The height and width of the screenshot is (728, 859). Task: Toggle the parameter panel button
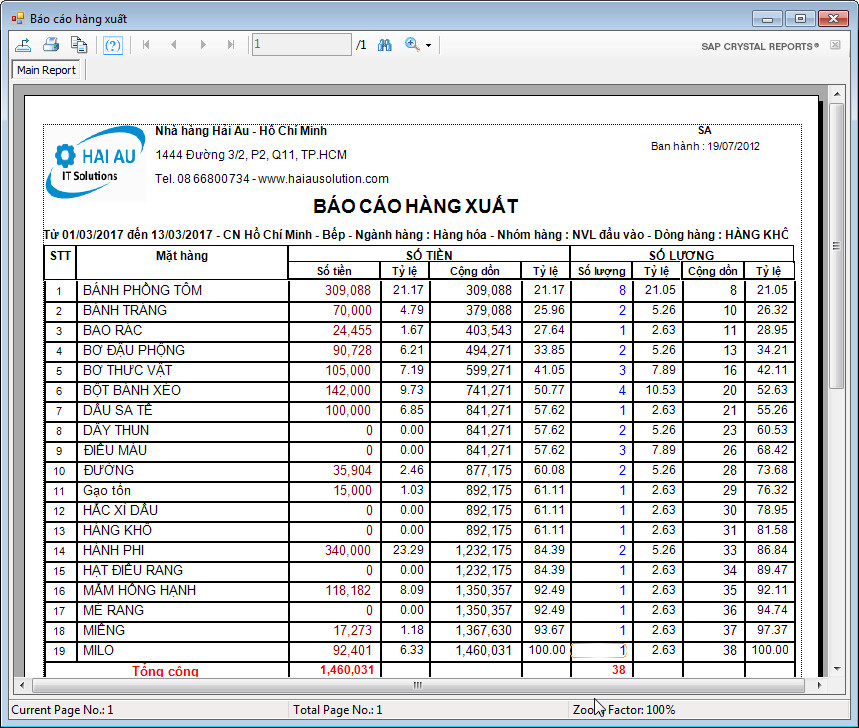(112, 45)
